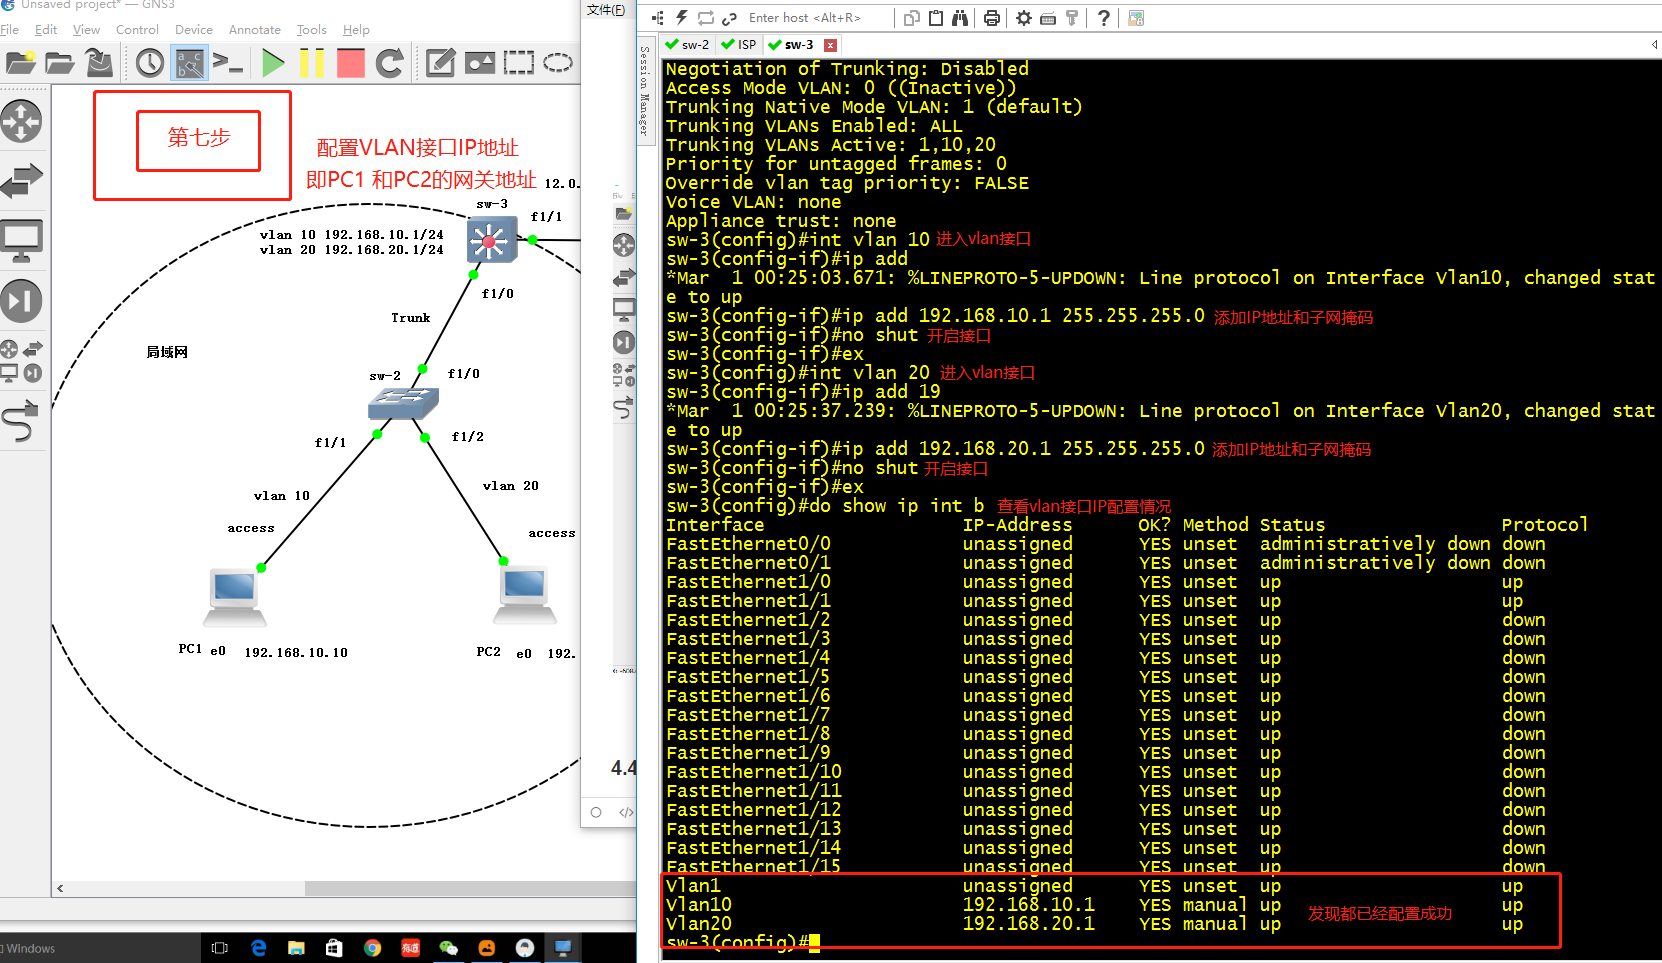The image size is (1662, 963).
Task: Open session options gear icon
Action: [1024, 18]
